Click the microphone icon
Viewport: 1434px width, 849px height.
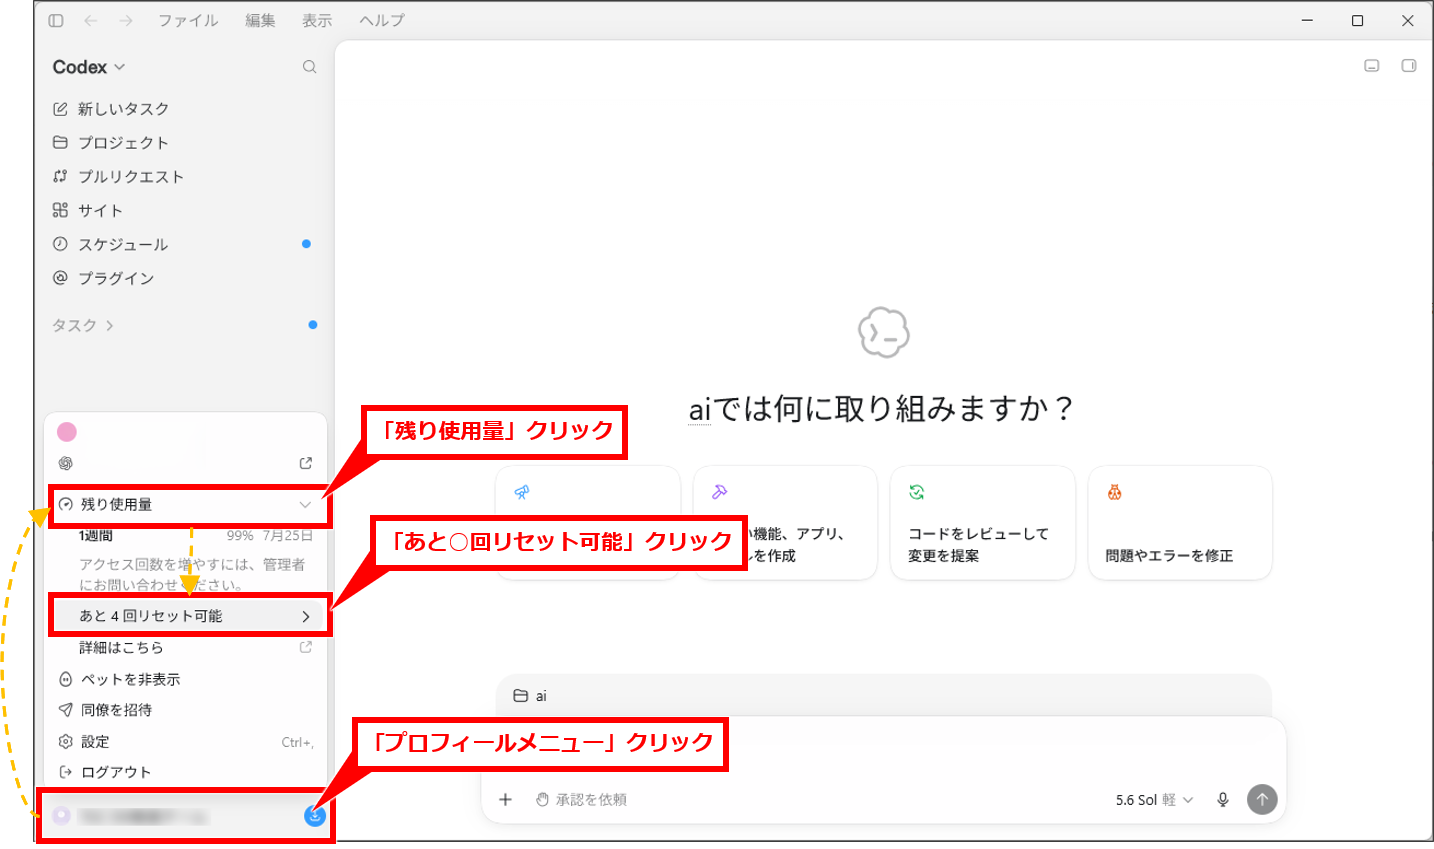(x=1223, y=800)
